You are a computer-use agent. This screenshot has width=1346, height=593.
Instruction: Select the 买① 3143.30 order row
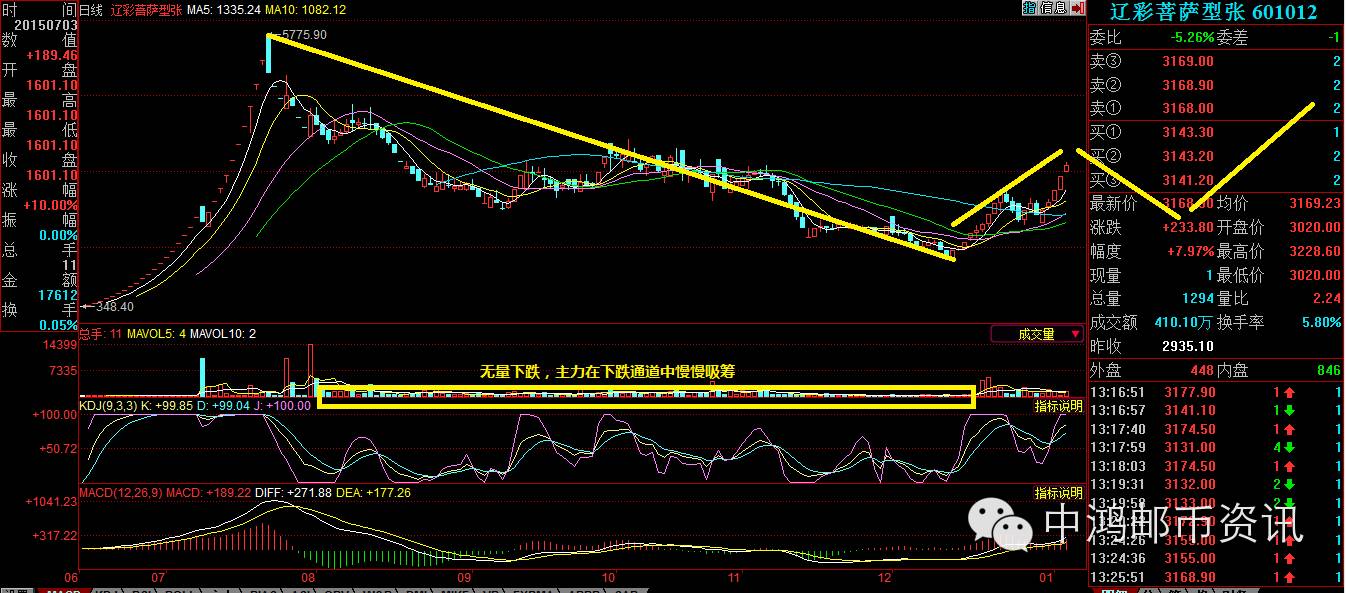(1216, 132)
